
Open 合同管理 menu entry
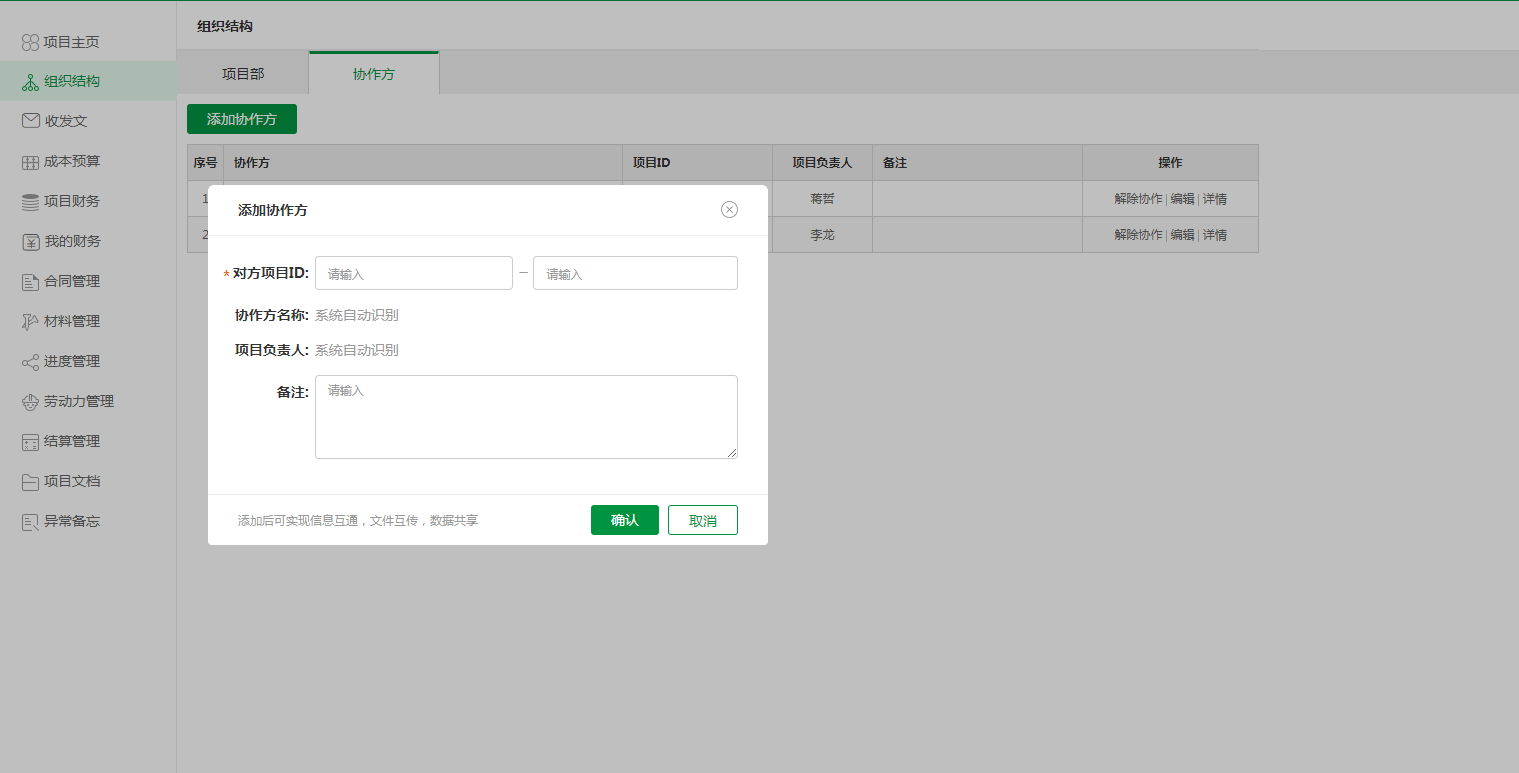(x=88, y=281)
